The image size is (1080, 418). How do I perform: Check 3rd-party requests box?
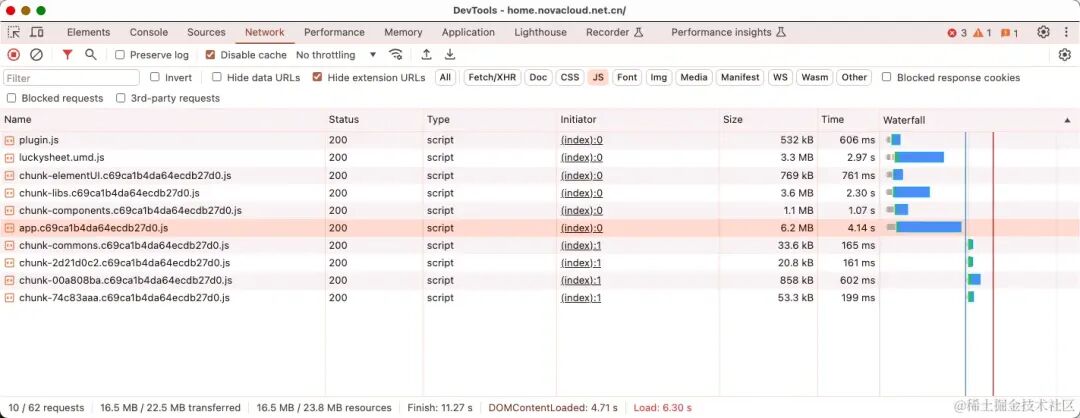121,98
